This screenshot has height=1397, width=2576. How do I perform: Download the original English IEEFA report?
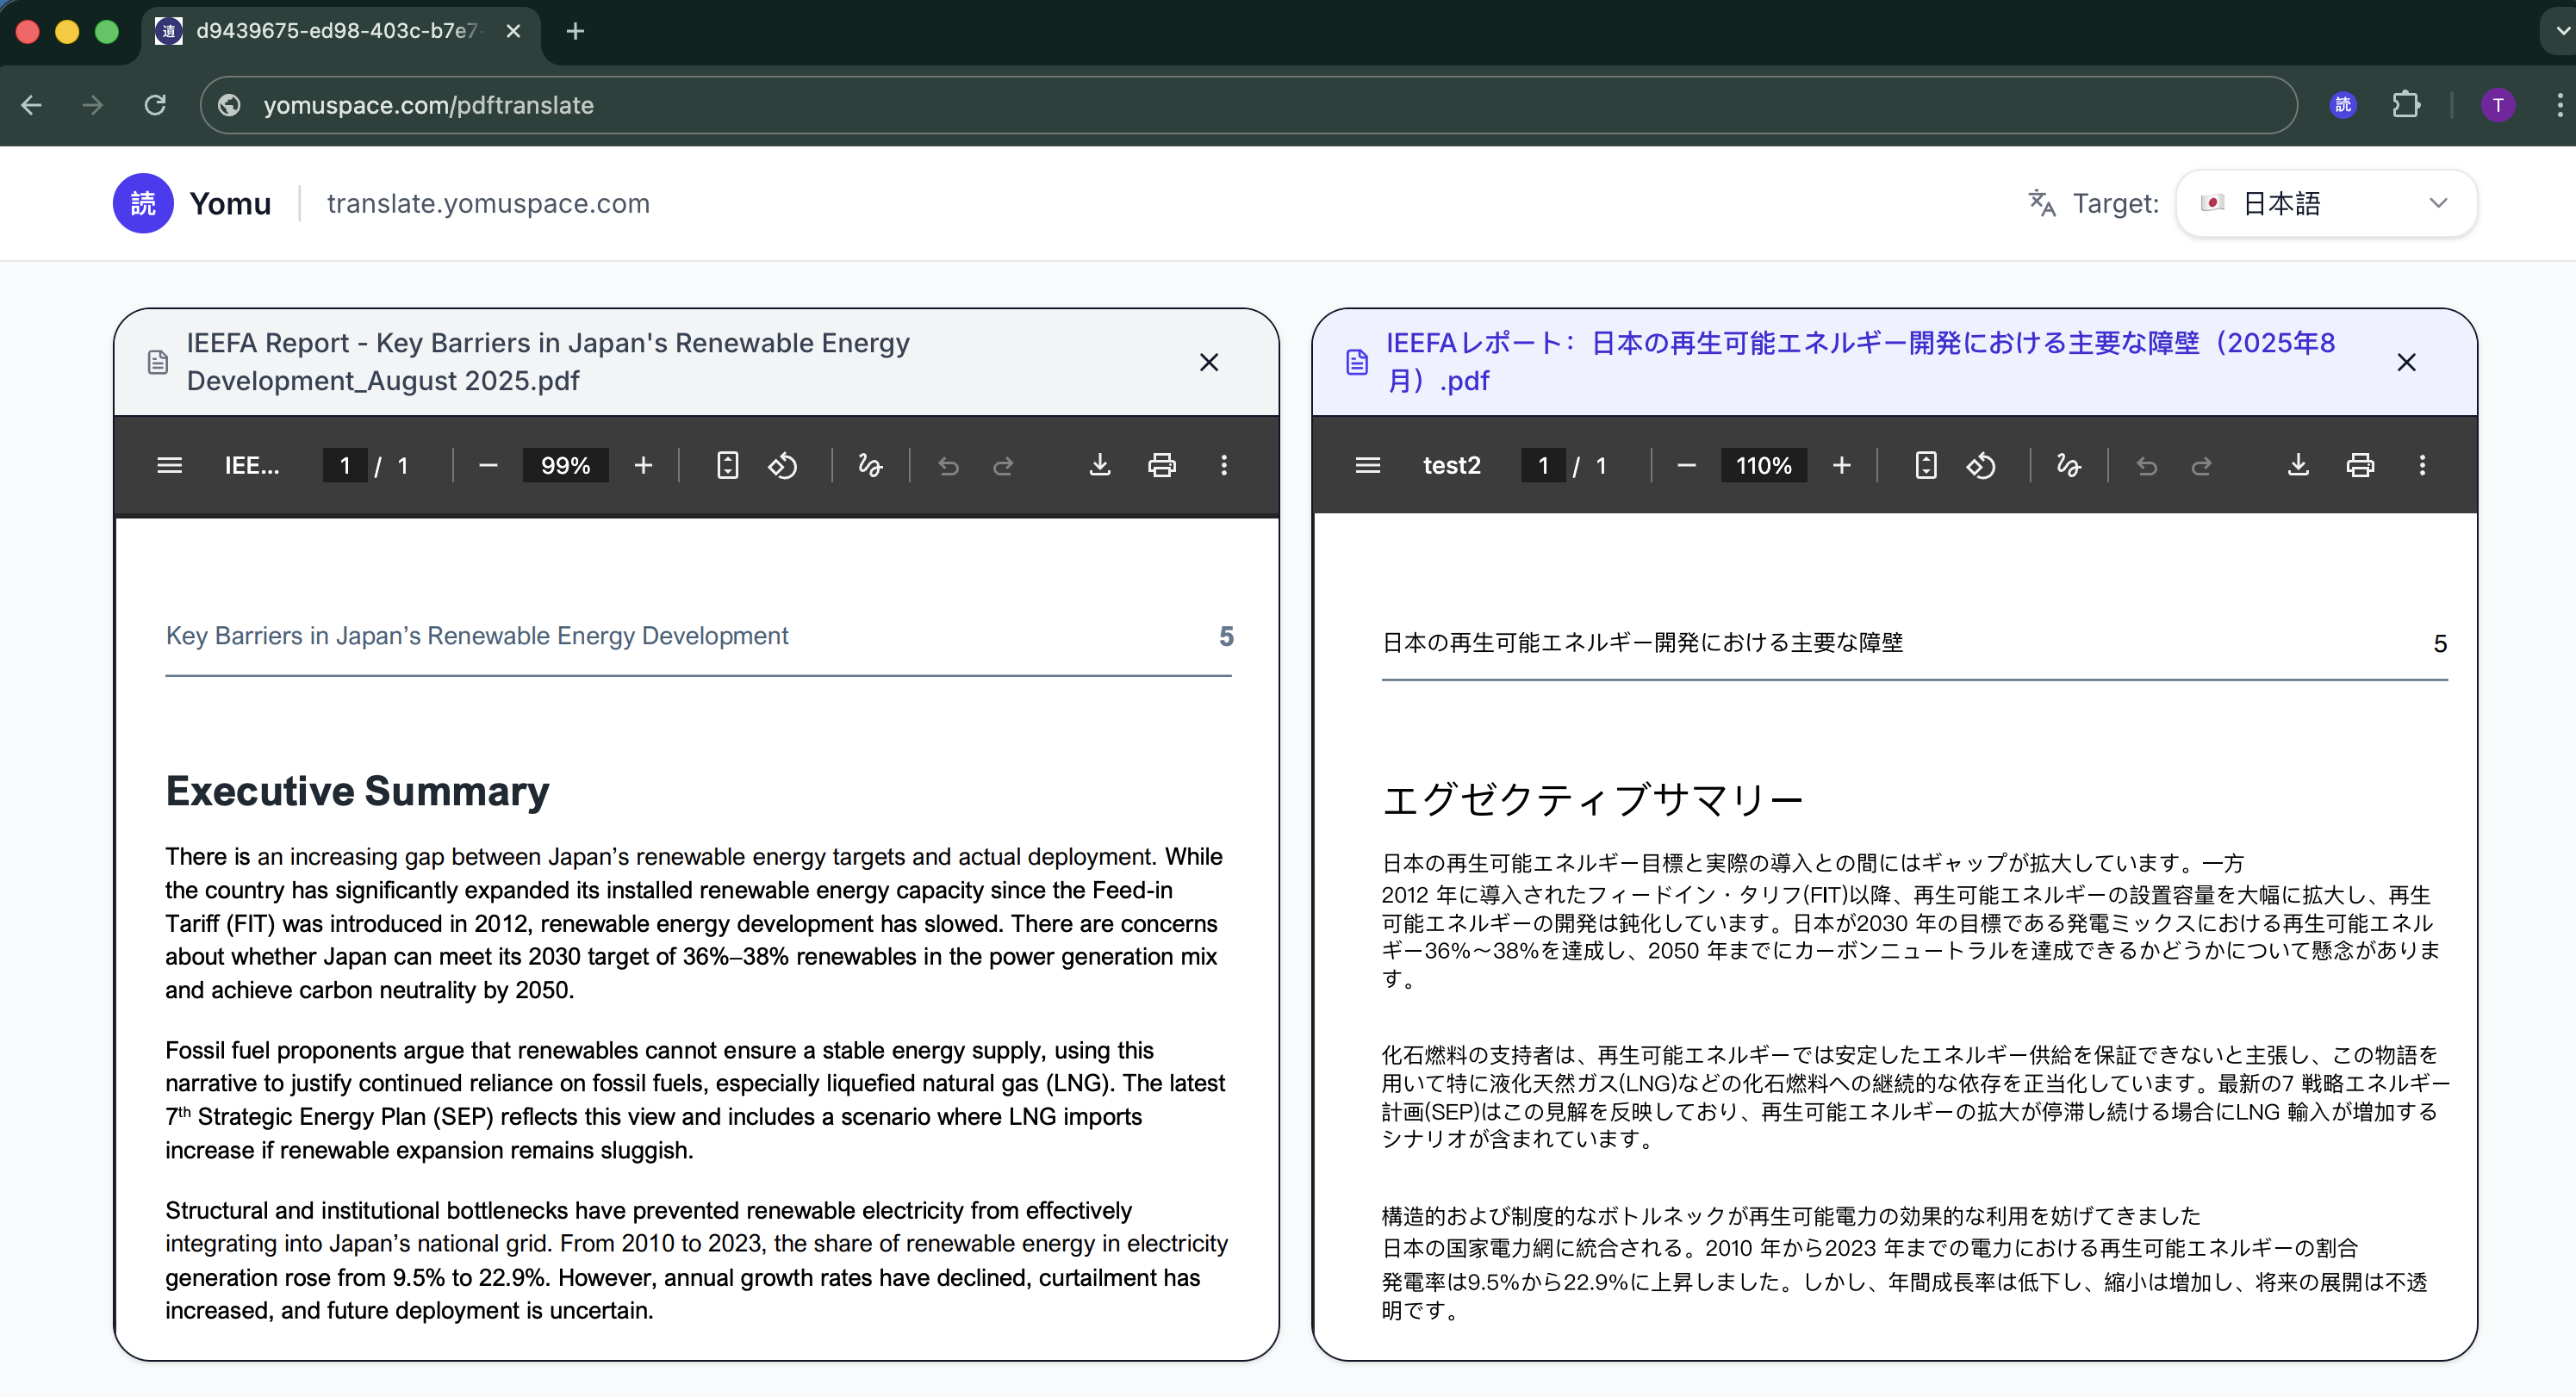(x=1099, y=465)
